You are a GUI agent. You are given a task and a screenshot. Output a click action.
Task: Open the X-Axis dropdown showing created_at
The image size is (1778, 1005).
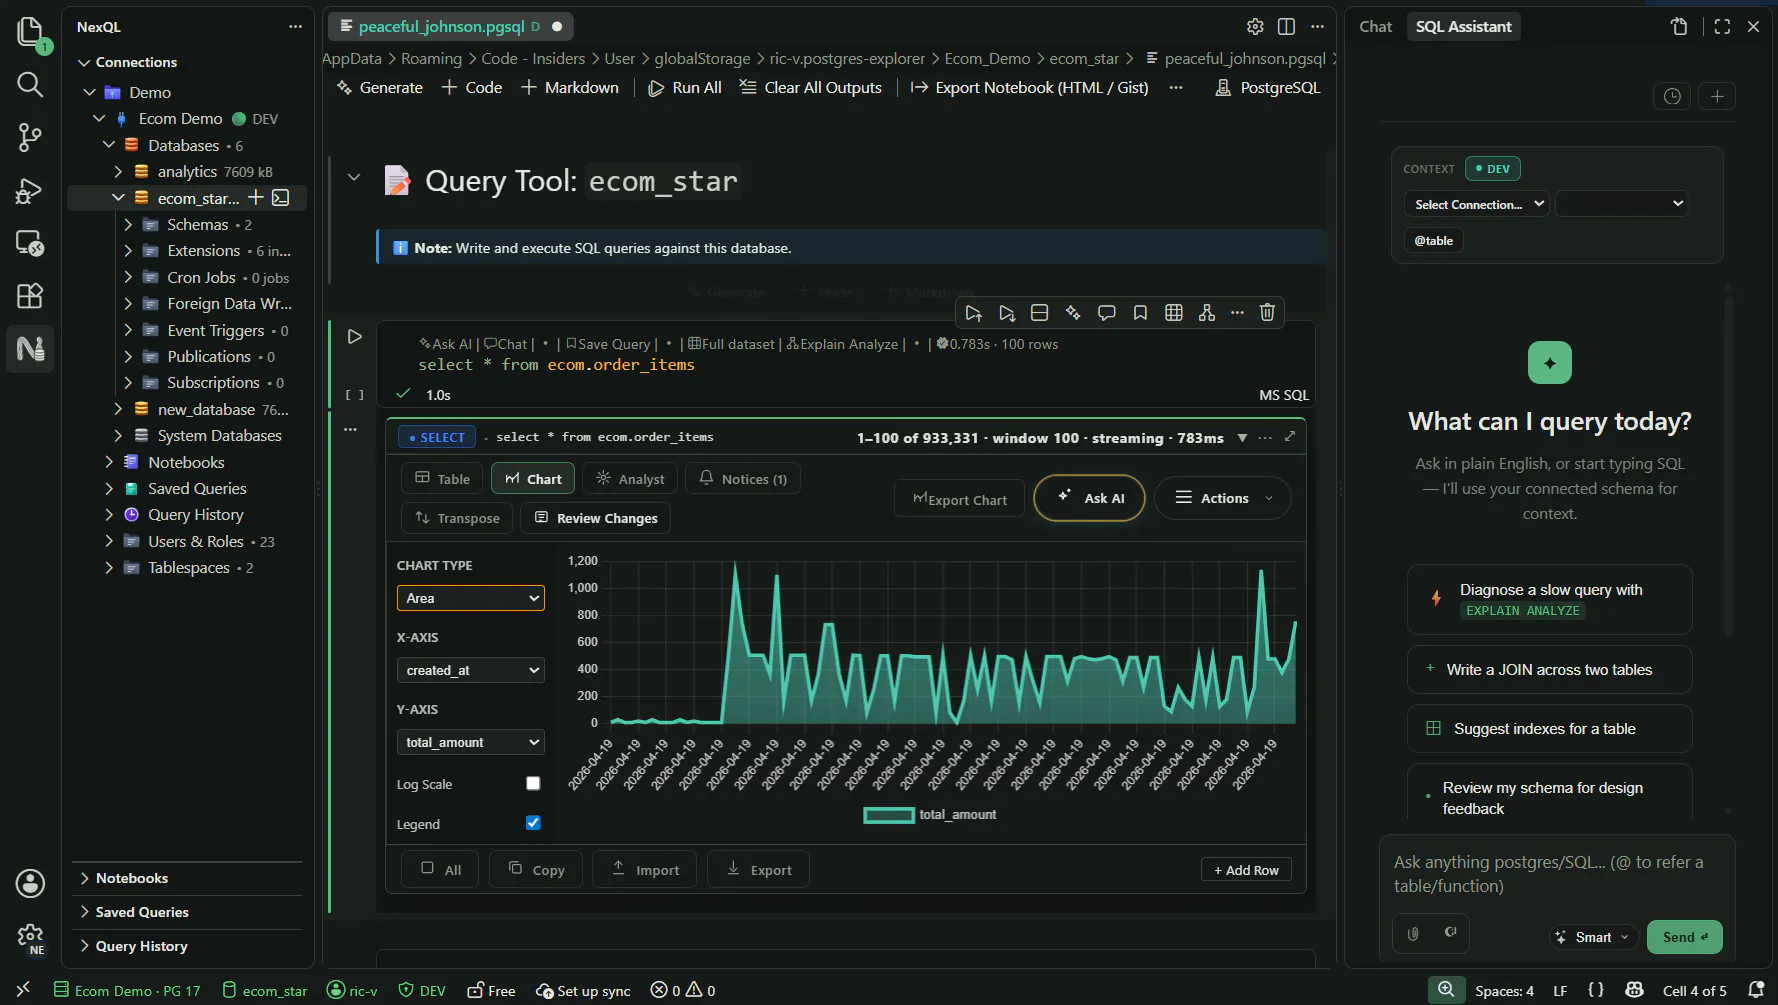click(471, 670)
